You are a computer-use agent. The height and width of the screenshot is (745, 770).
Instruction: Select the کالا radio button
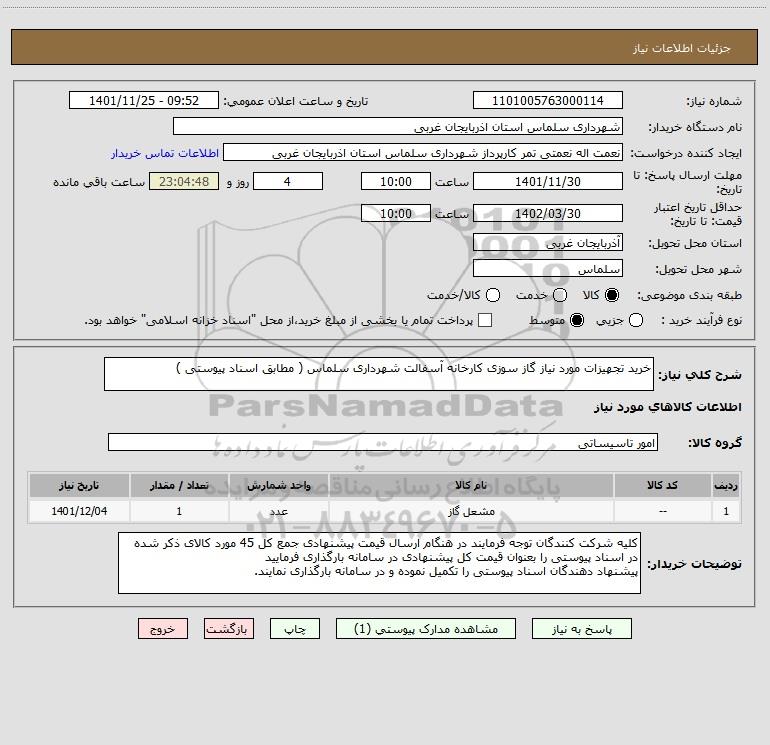612,295
